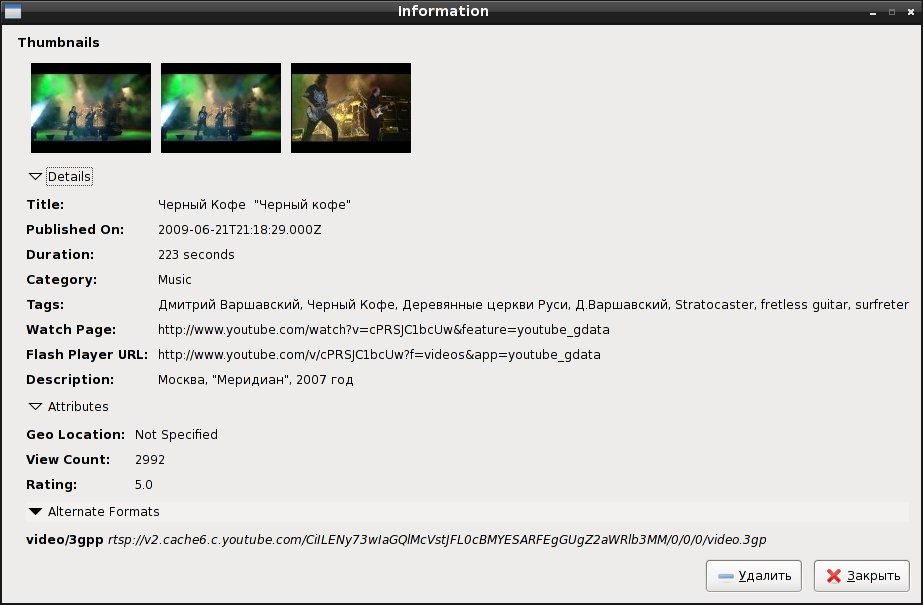The image size is (923, 605).
Task: Click the Flash Player URL value
Action: (x=379, y=355)
